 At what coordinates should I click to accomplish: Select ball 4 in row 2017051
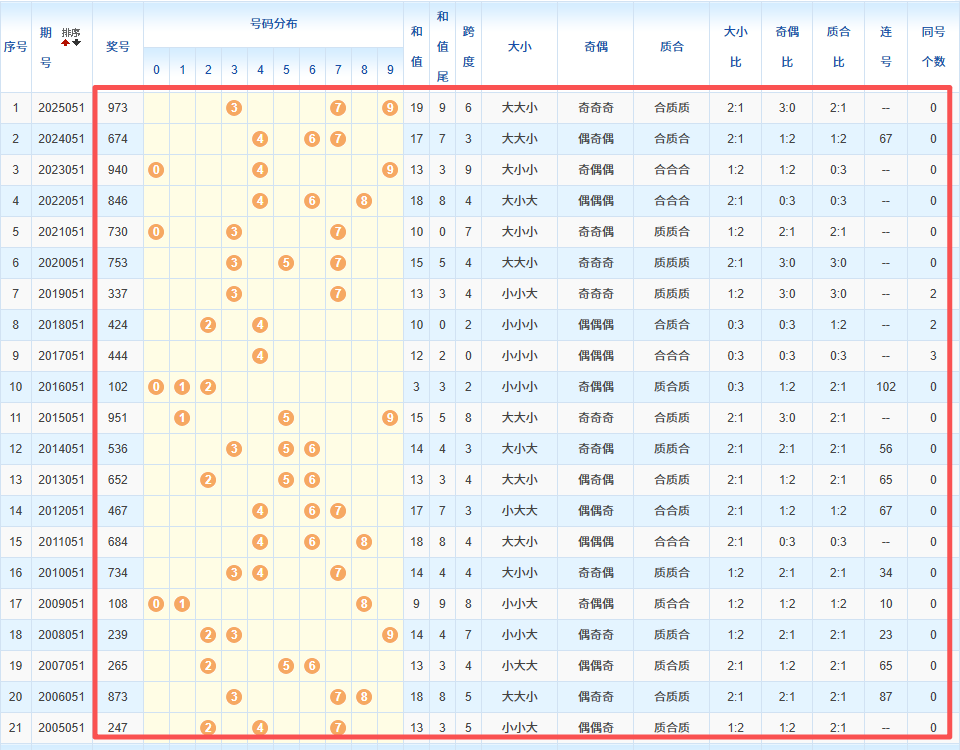pos(259,355)
